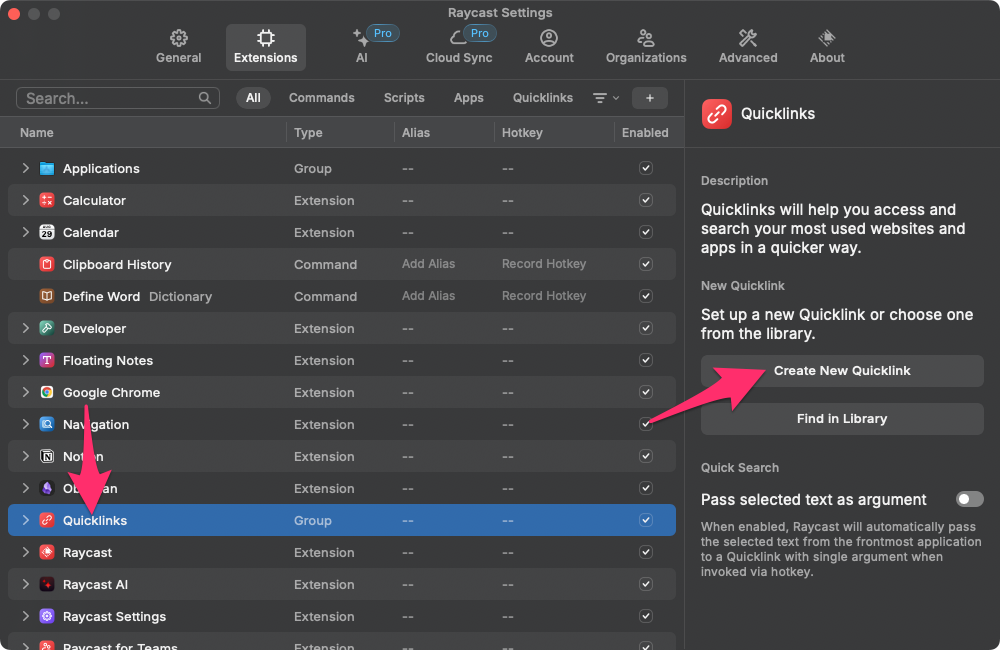Click Create New Quicklink button
Image resolution: width=1000 pixels, height=650 pixels.
pyautogui.click(x=842, y=371)
